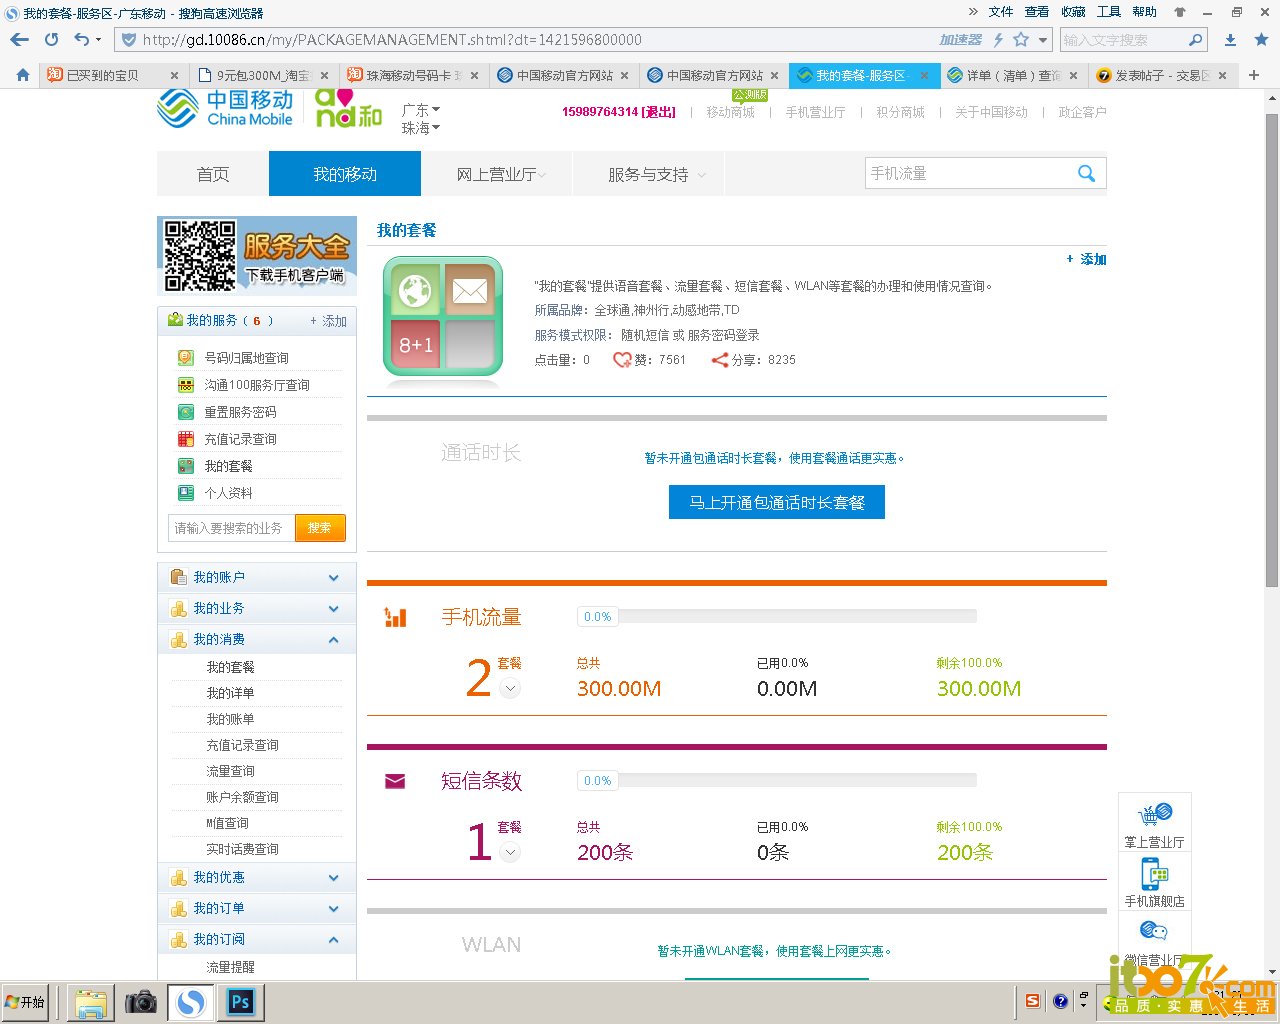Click the site search magnifier icon
The image size is (1280, 1024).
(x=1087, y=173)
